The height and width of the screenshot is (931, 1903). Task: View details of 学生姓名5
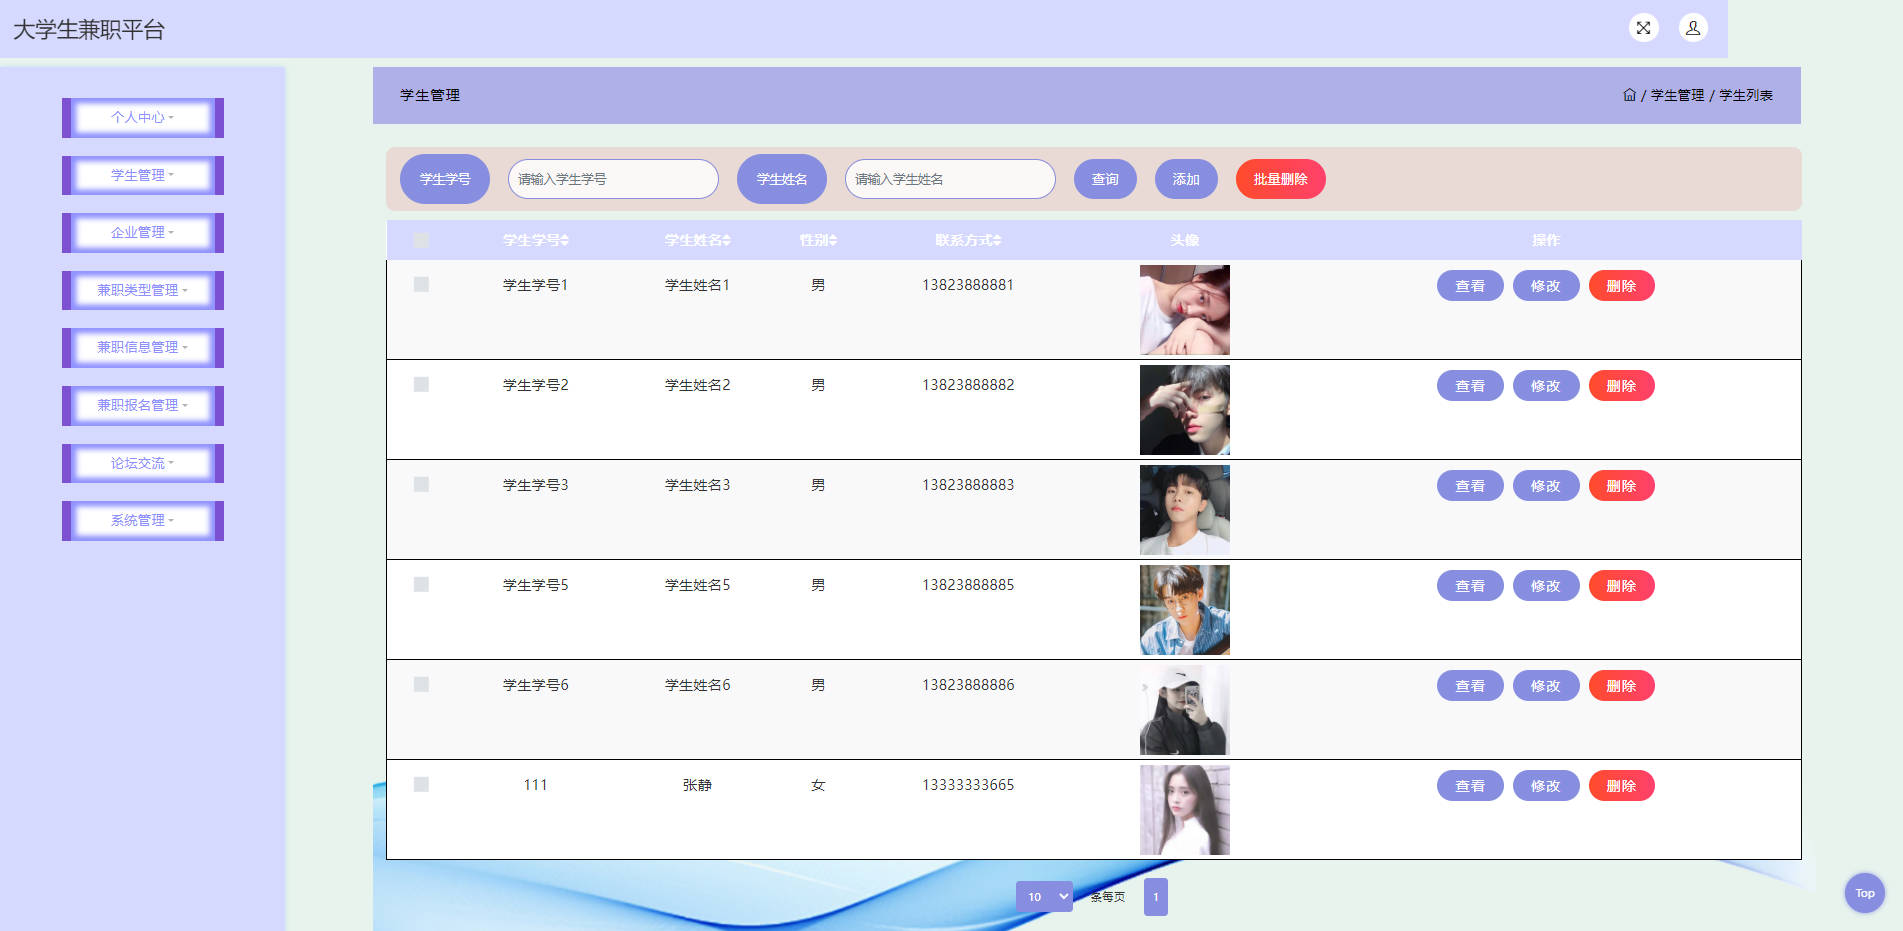coord(1470,586)
